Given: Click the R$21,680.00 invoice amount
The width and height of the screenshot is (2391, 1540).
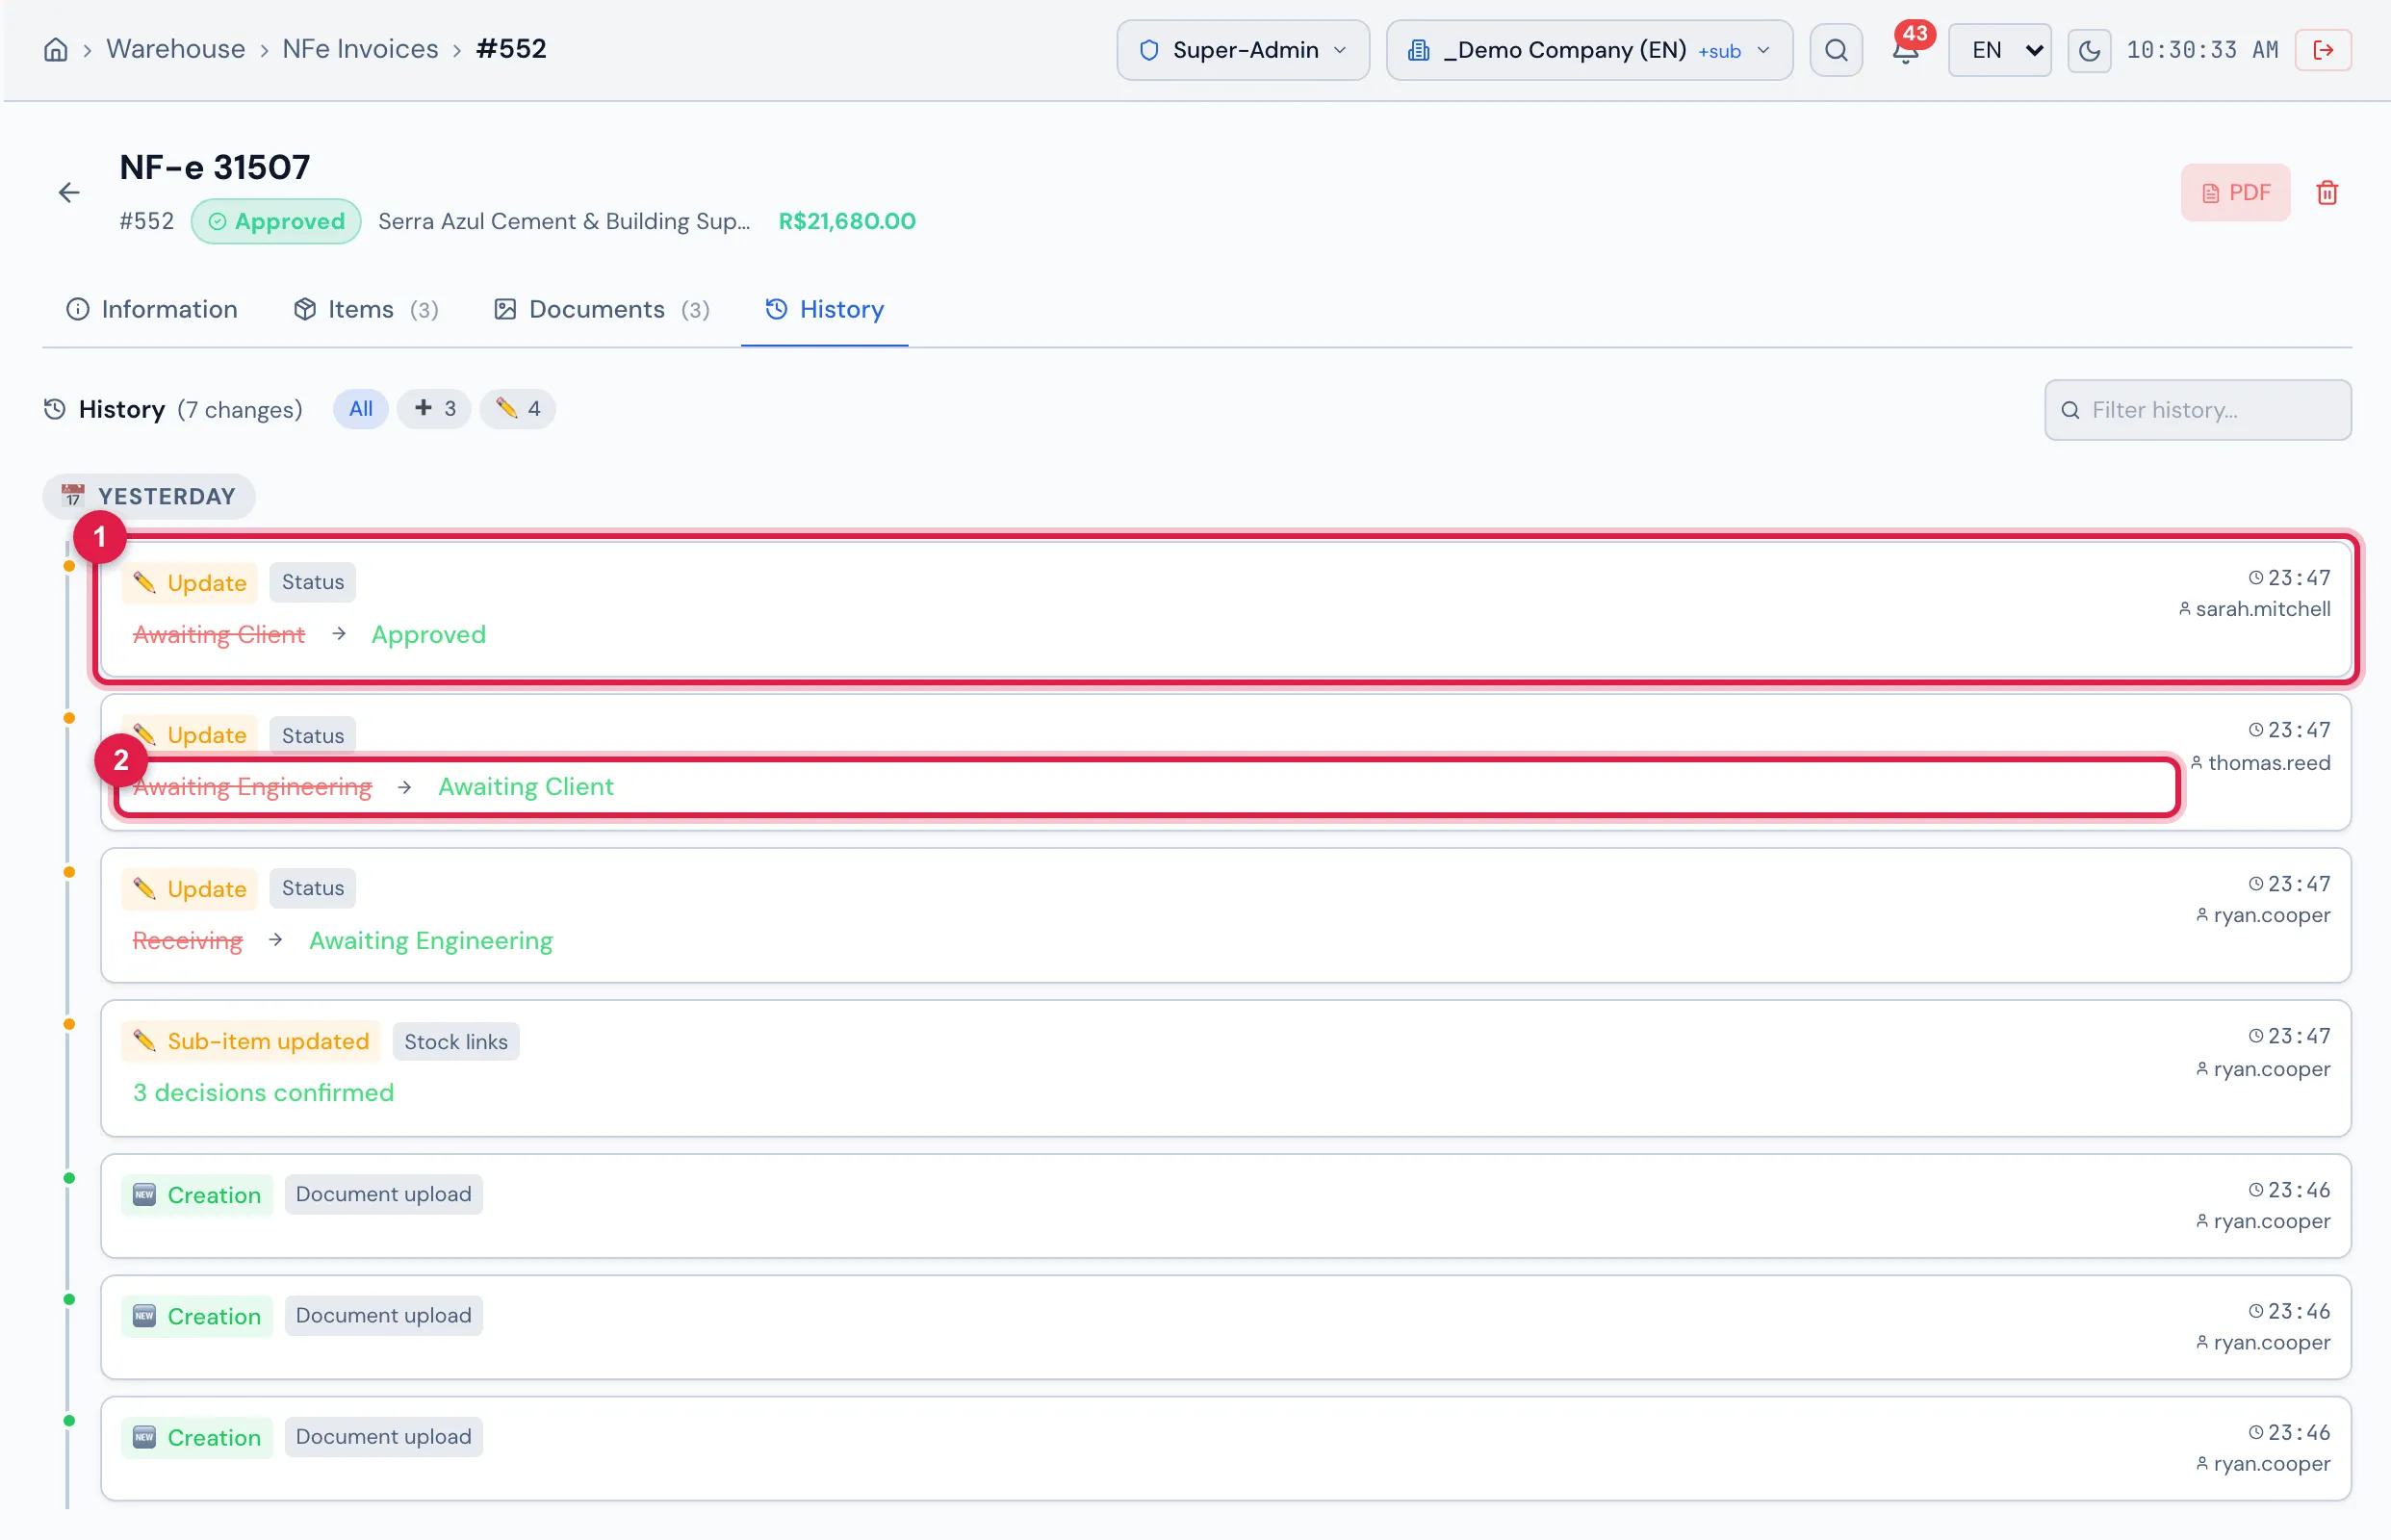Looking at the screenshot, I should pyautogui.click(x=847, y=221).
